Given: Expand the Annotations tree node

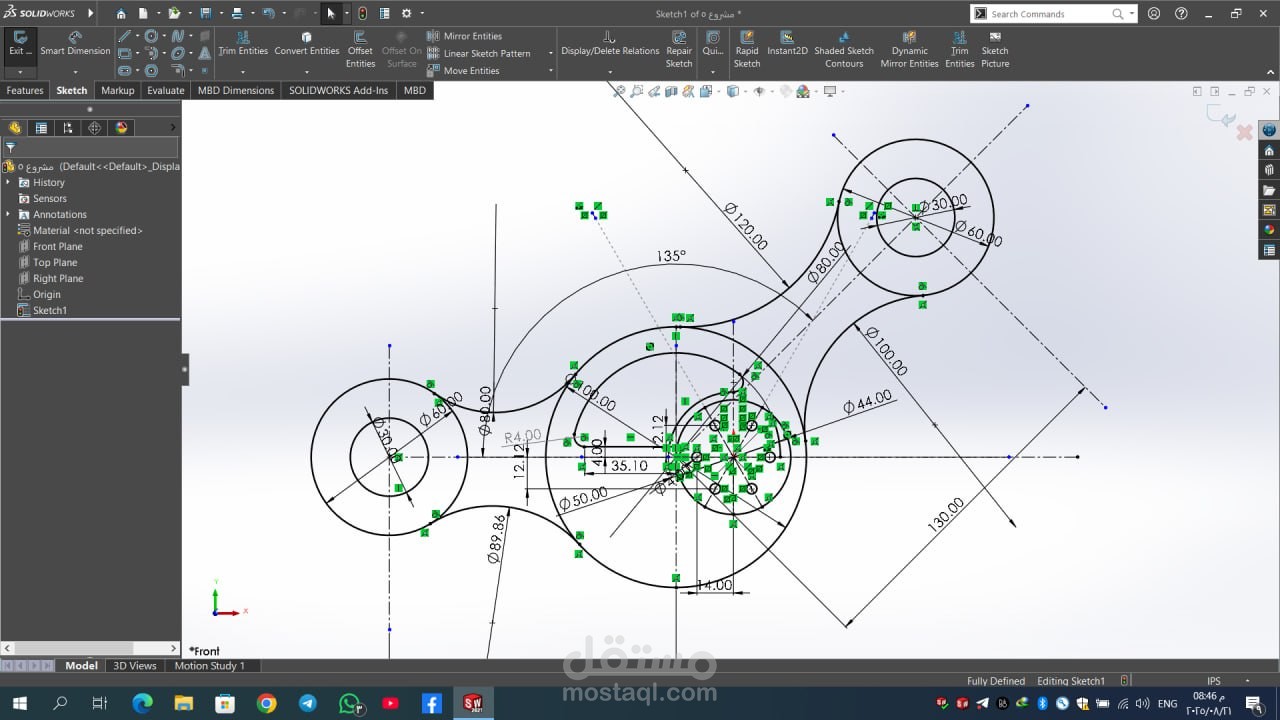Looking at the screenshot, I should pos(9,214).
